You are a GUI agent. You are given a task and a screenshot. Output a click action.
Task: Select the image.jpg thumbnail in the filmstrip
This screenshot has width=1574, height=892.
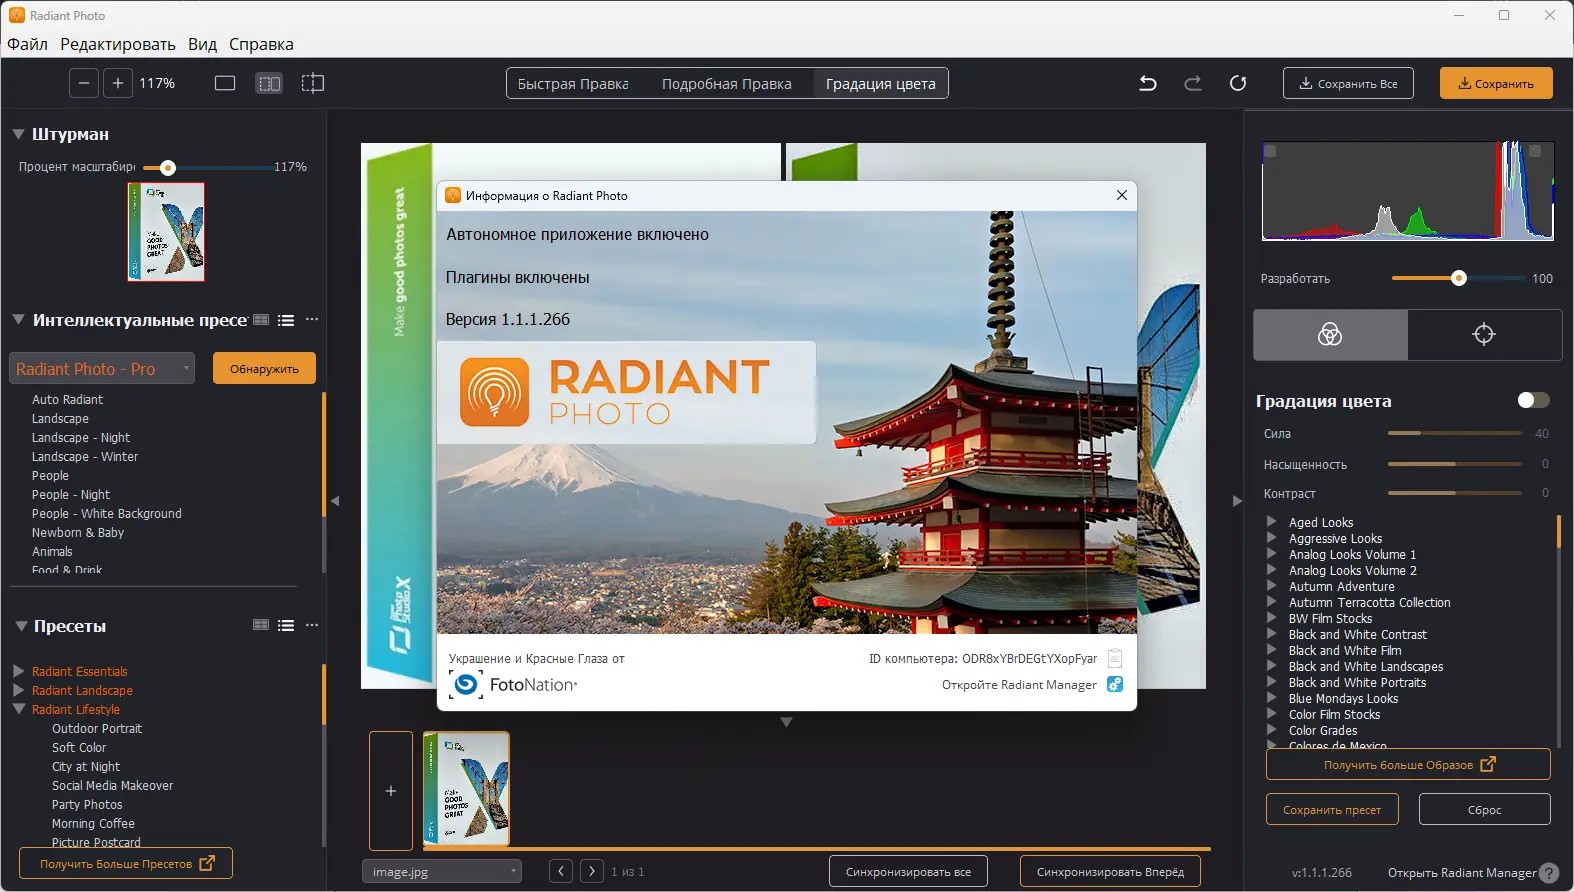[466, 789]
